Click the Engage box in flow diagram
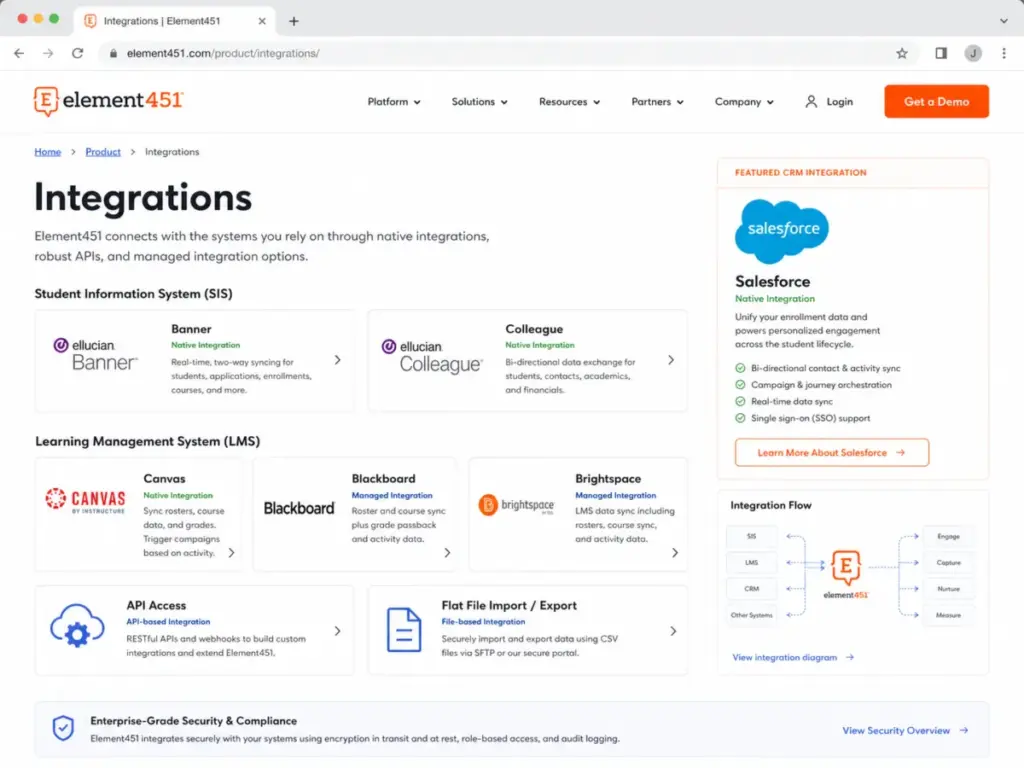This screenshot has width=1024, height=768. point(948,536)
